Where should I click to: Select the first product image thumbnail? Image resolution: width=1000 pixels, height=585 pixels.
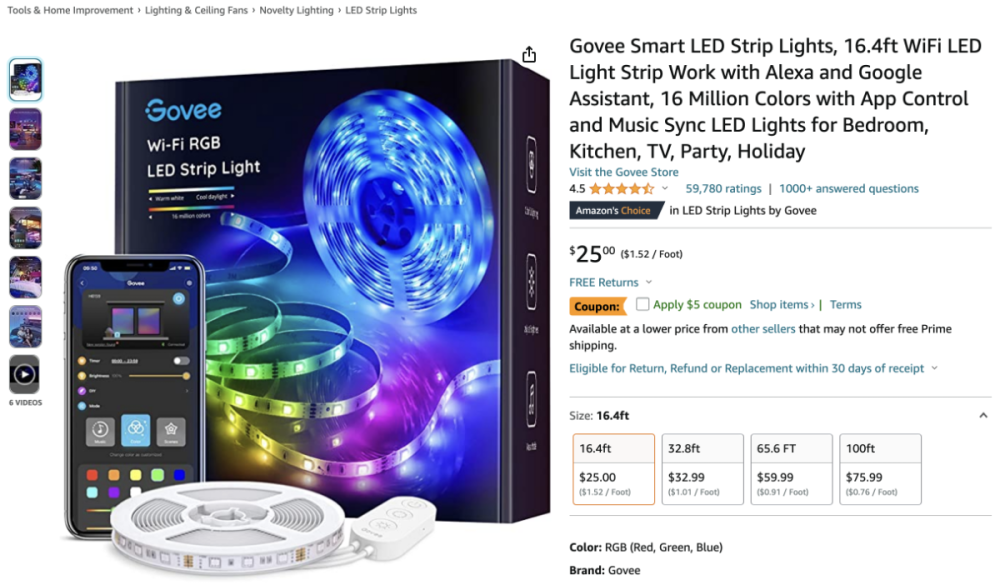click(26, 80)
